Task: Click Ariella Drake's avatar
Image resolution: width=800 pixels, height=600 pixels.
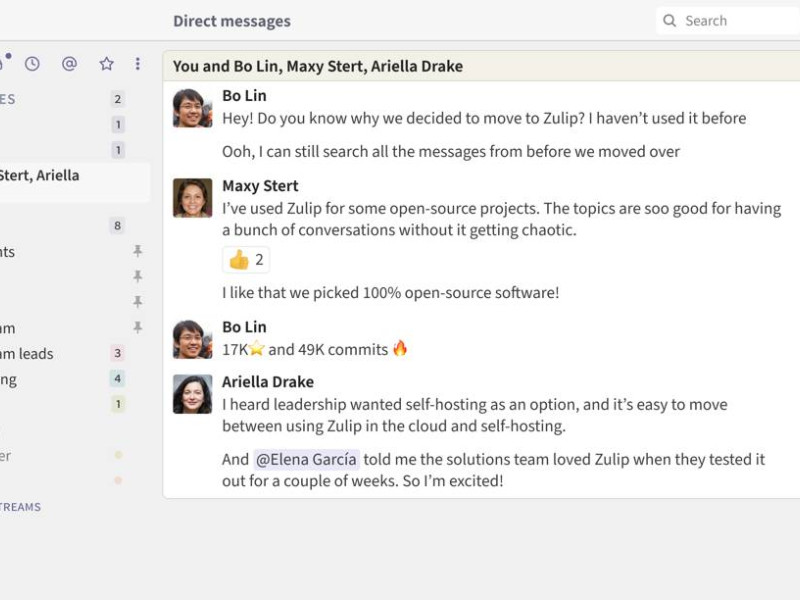Action: click(x=192, y=394)
